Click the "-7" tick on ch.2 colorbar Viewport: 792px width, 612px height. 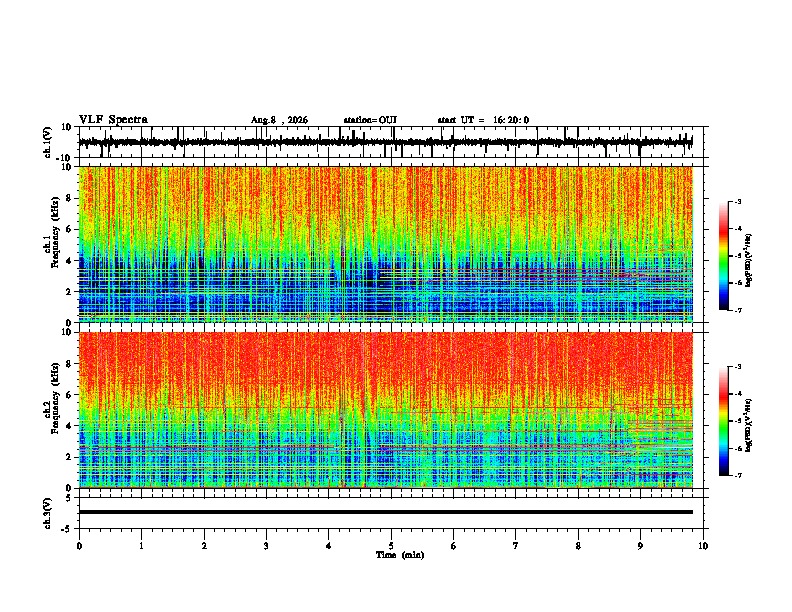(x=738, y=476)
